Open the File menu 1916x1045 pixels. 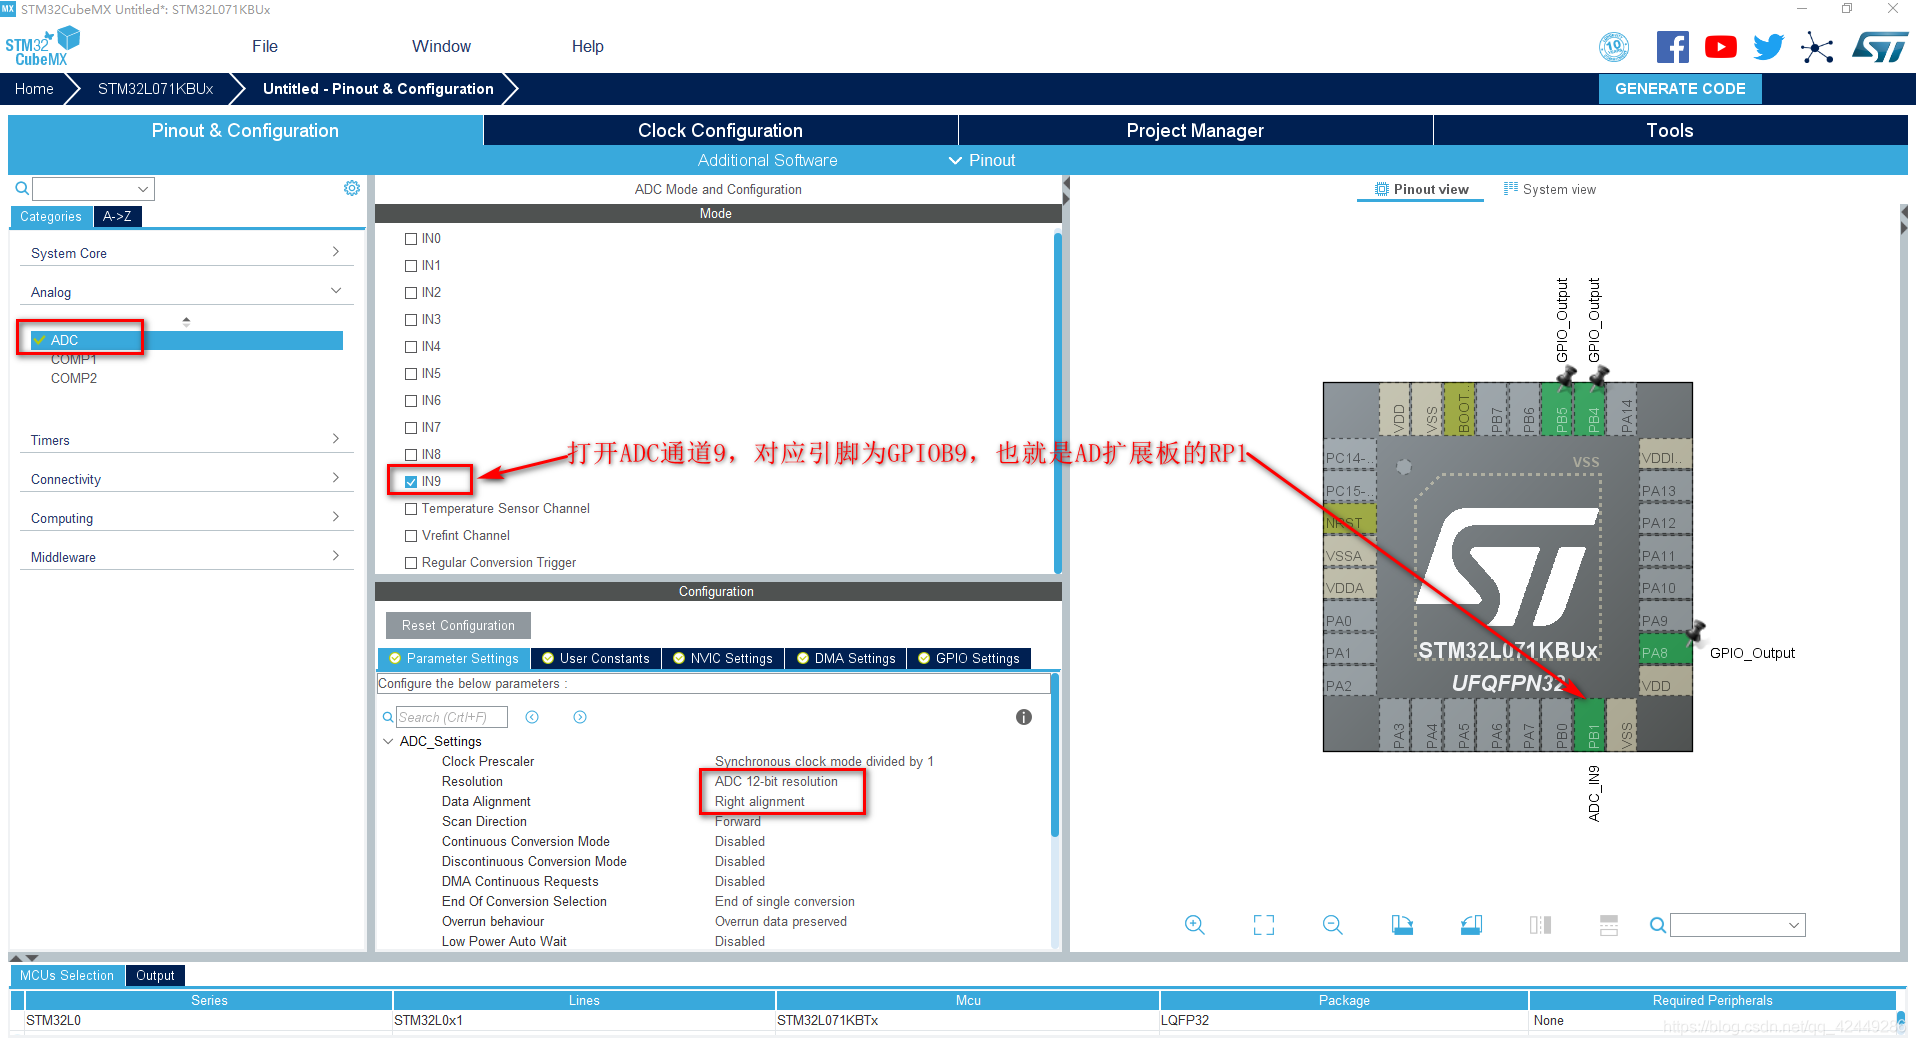coord(265,46)
